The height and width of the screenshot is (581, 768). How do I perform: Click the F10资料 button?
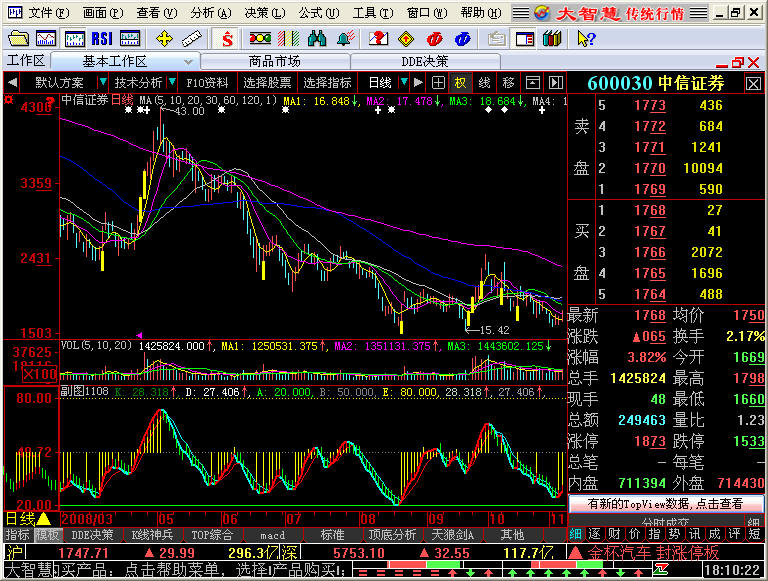tap(207, 83)
